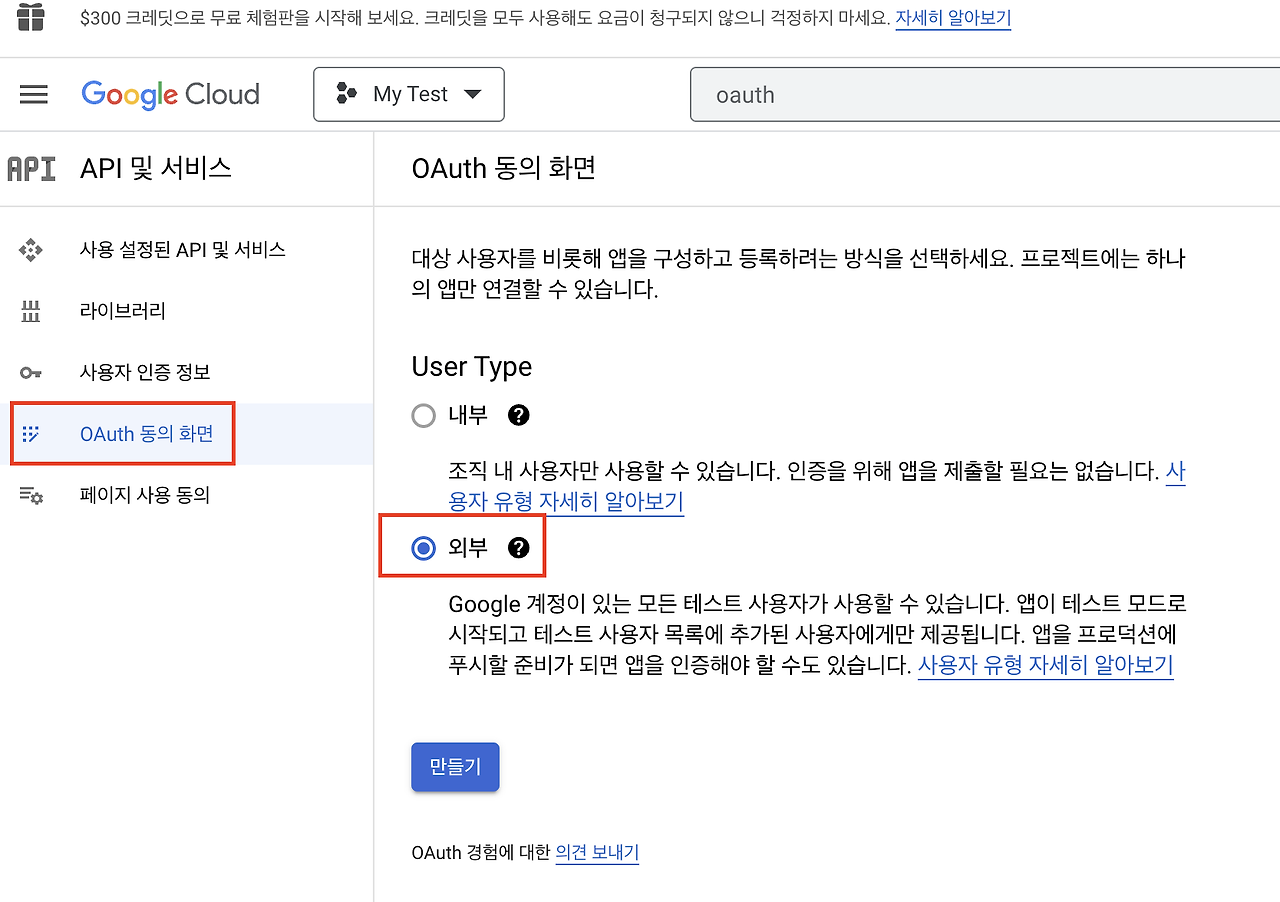This screenshot has height=902, width=1280.
Task: Open the 페이지 사용 동의 sidebar item
Action: pyautogui.click(x=186, y=495)
